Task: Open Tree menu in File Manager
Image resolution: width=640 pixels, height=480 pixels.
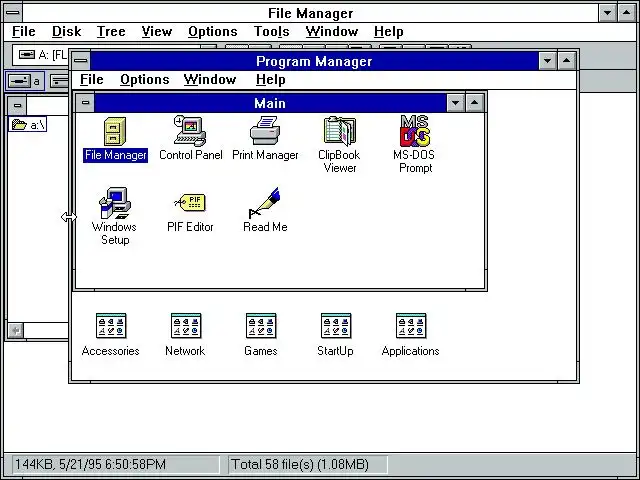Action: click(111, 31)
